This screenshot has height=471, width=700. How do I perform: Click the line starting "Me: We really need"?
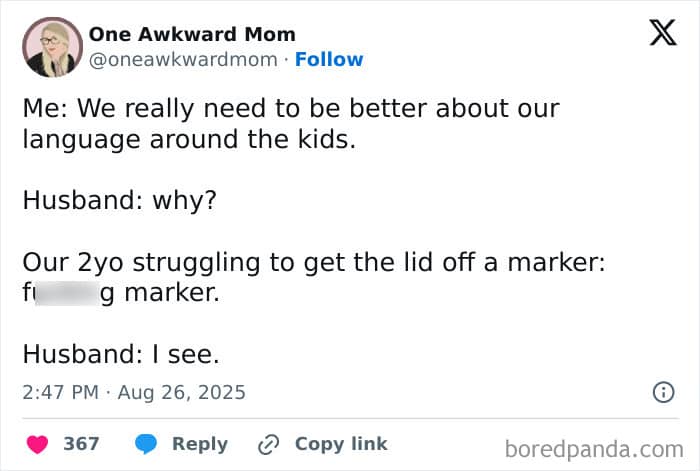click(291, 107)
